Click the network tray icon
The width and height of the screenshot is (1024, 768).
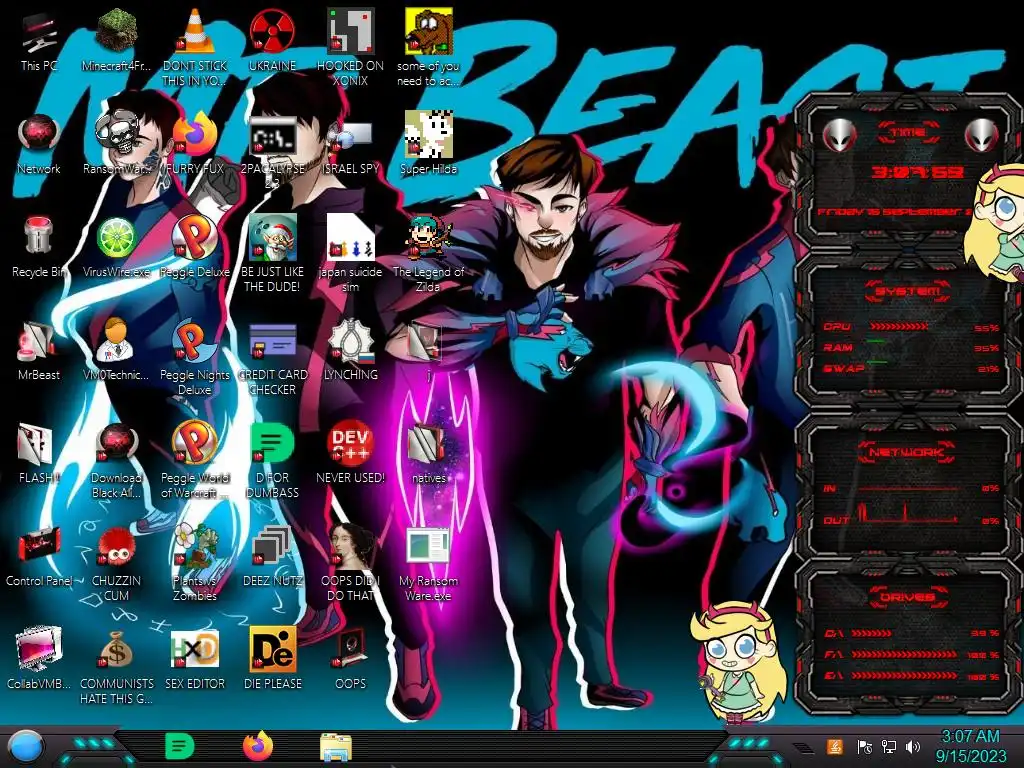tap(888, 747)
